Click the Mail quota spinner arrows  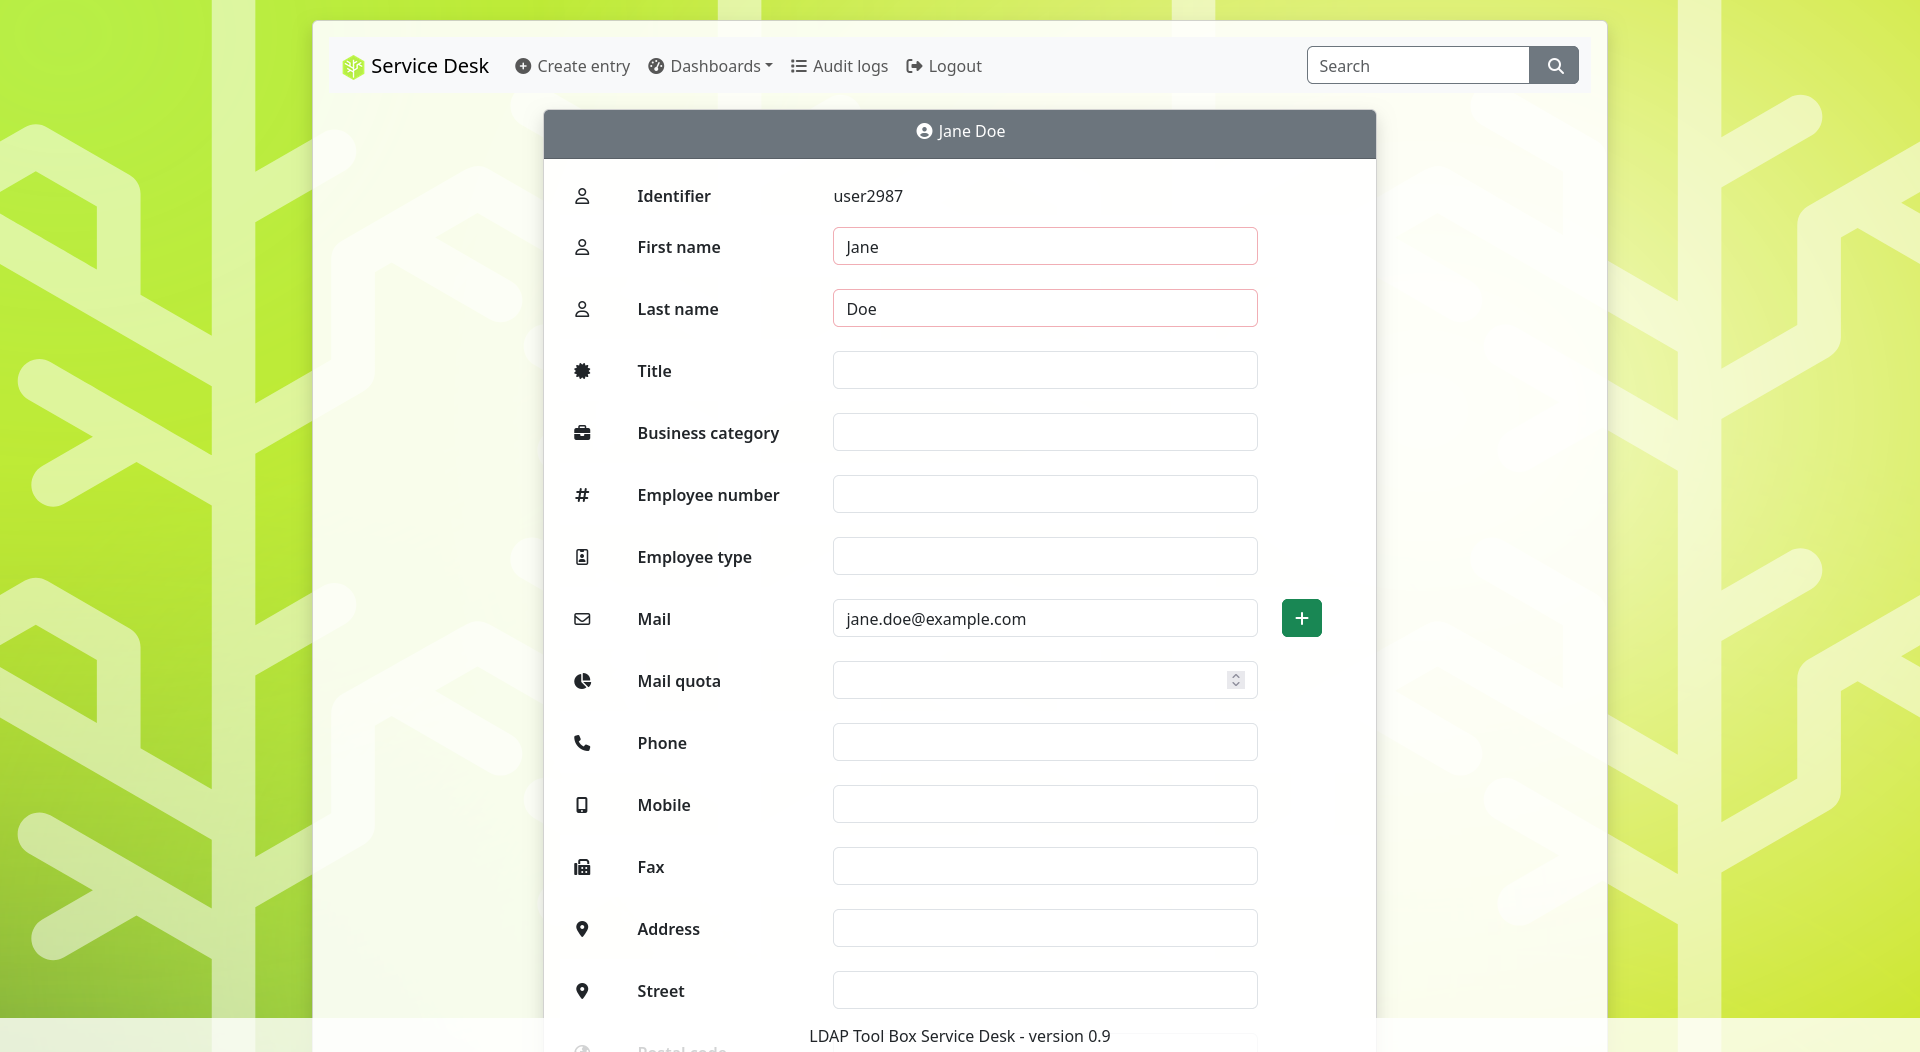[1236, 680]
